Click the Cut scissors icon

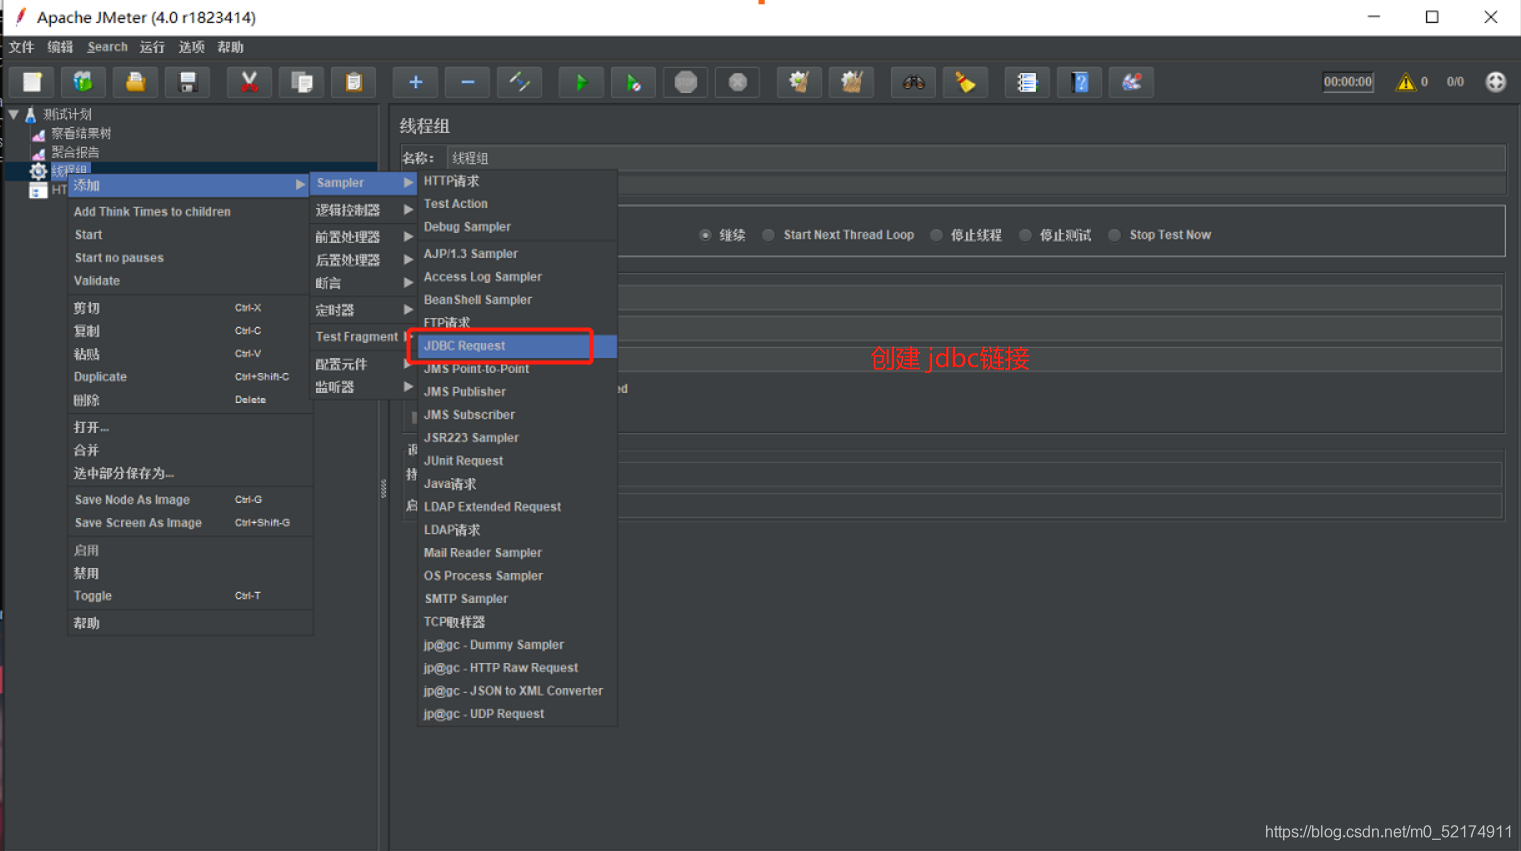click(x=249, y=82)
